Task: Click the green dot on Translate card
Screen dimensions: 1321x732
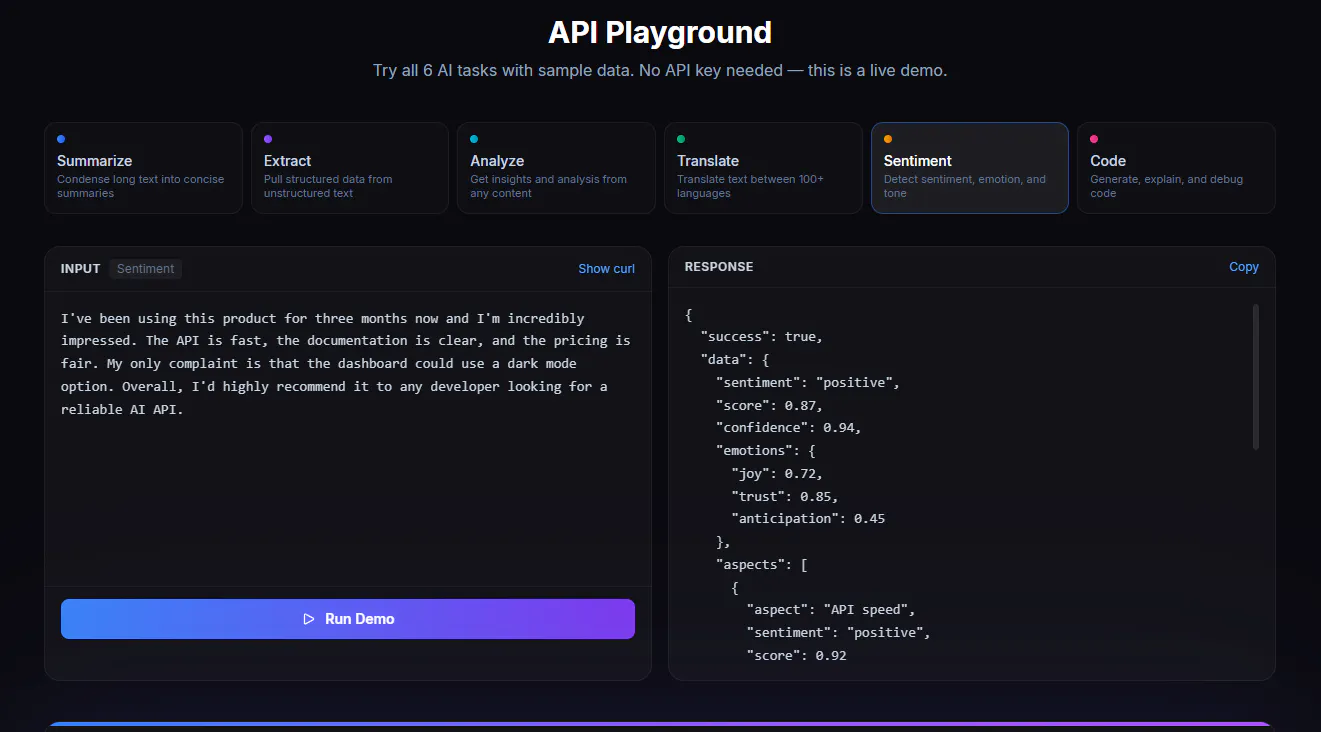Action: point(681,139)
